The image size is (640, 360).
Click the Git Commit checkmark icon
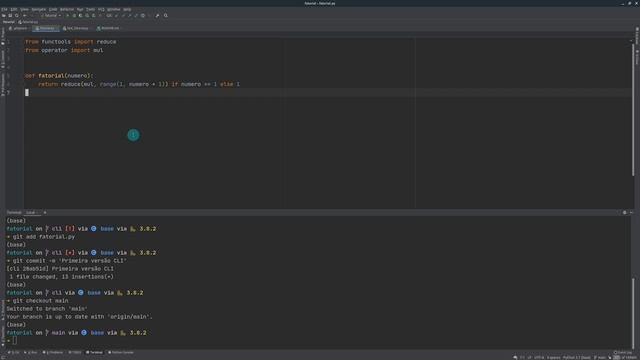pos(123,16)
